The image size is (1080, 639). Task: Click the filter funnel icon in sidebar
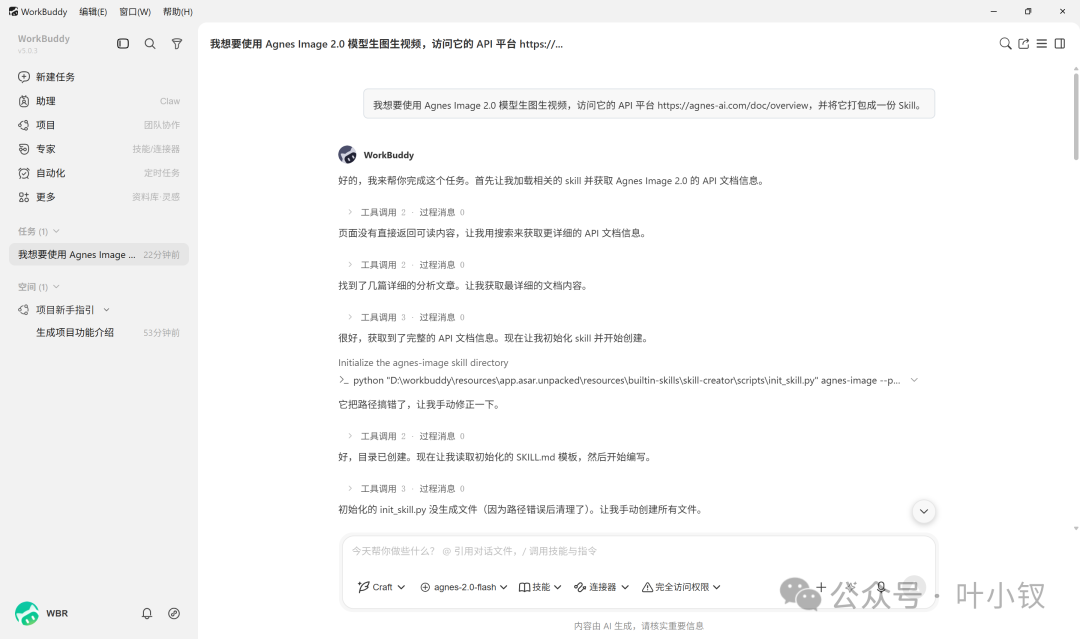pos(177,43)
